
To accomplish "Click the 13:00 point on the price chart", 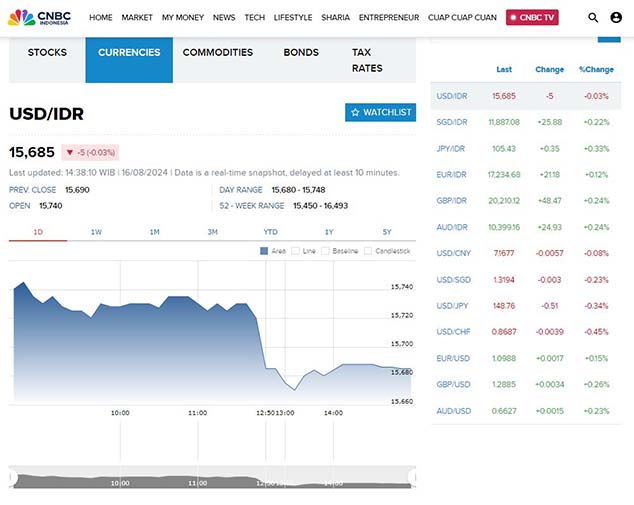I will [x=286, y=384].
